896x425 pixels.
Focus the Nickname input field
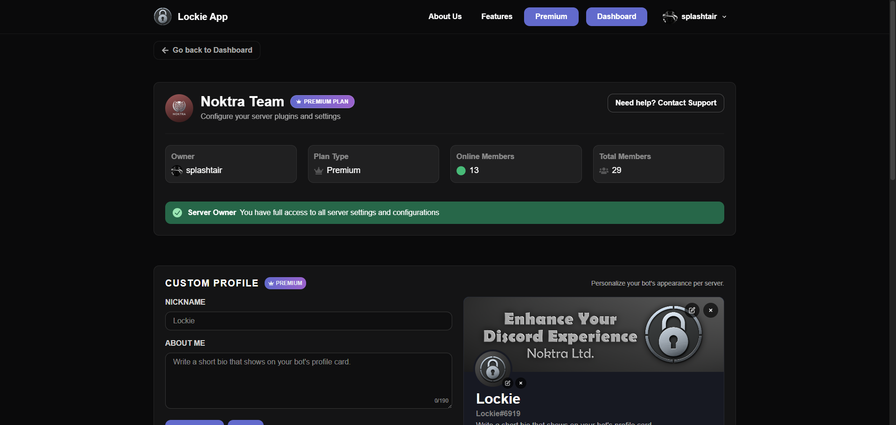pos(308,321)
